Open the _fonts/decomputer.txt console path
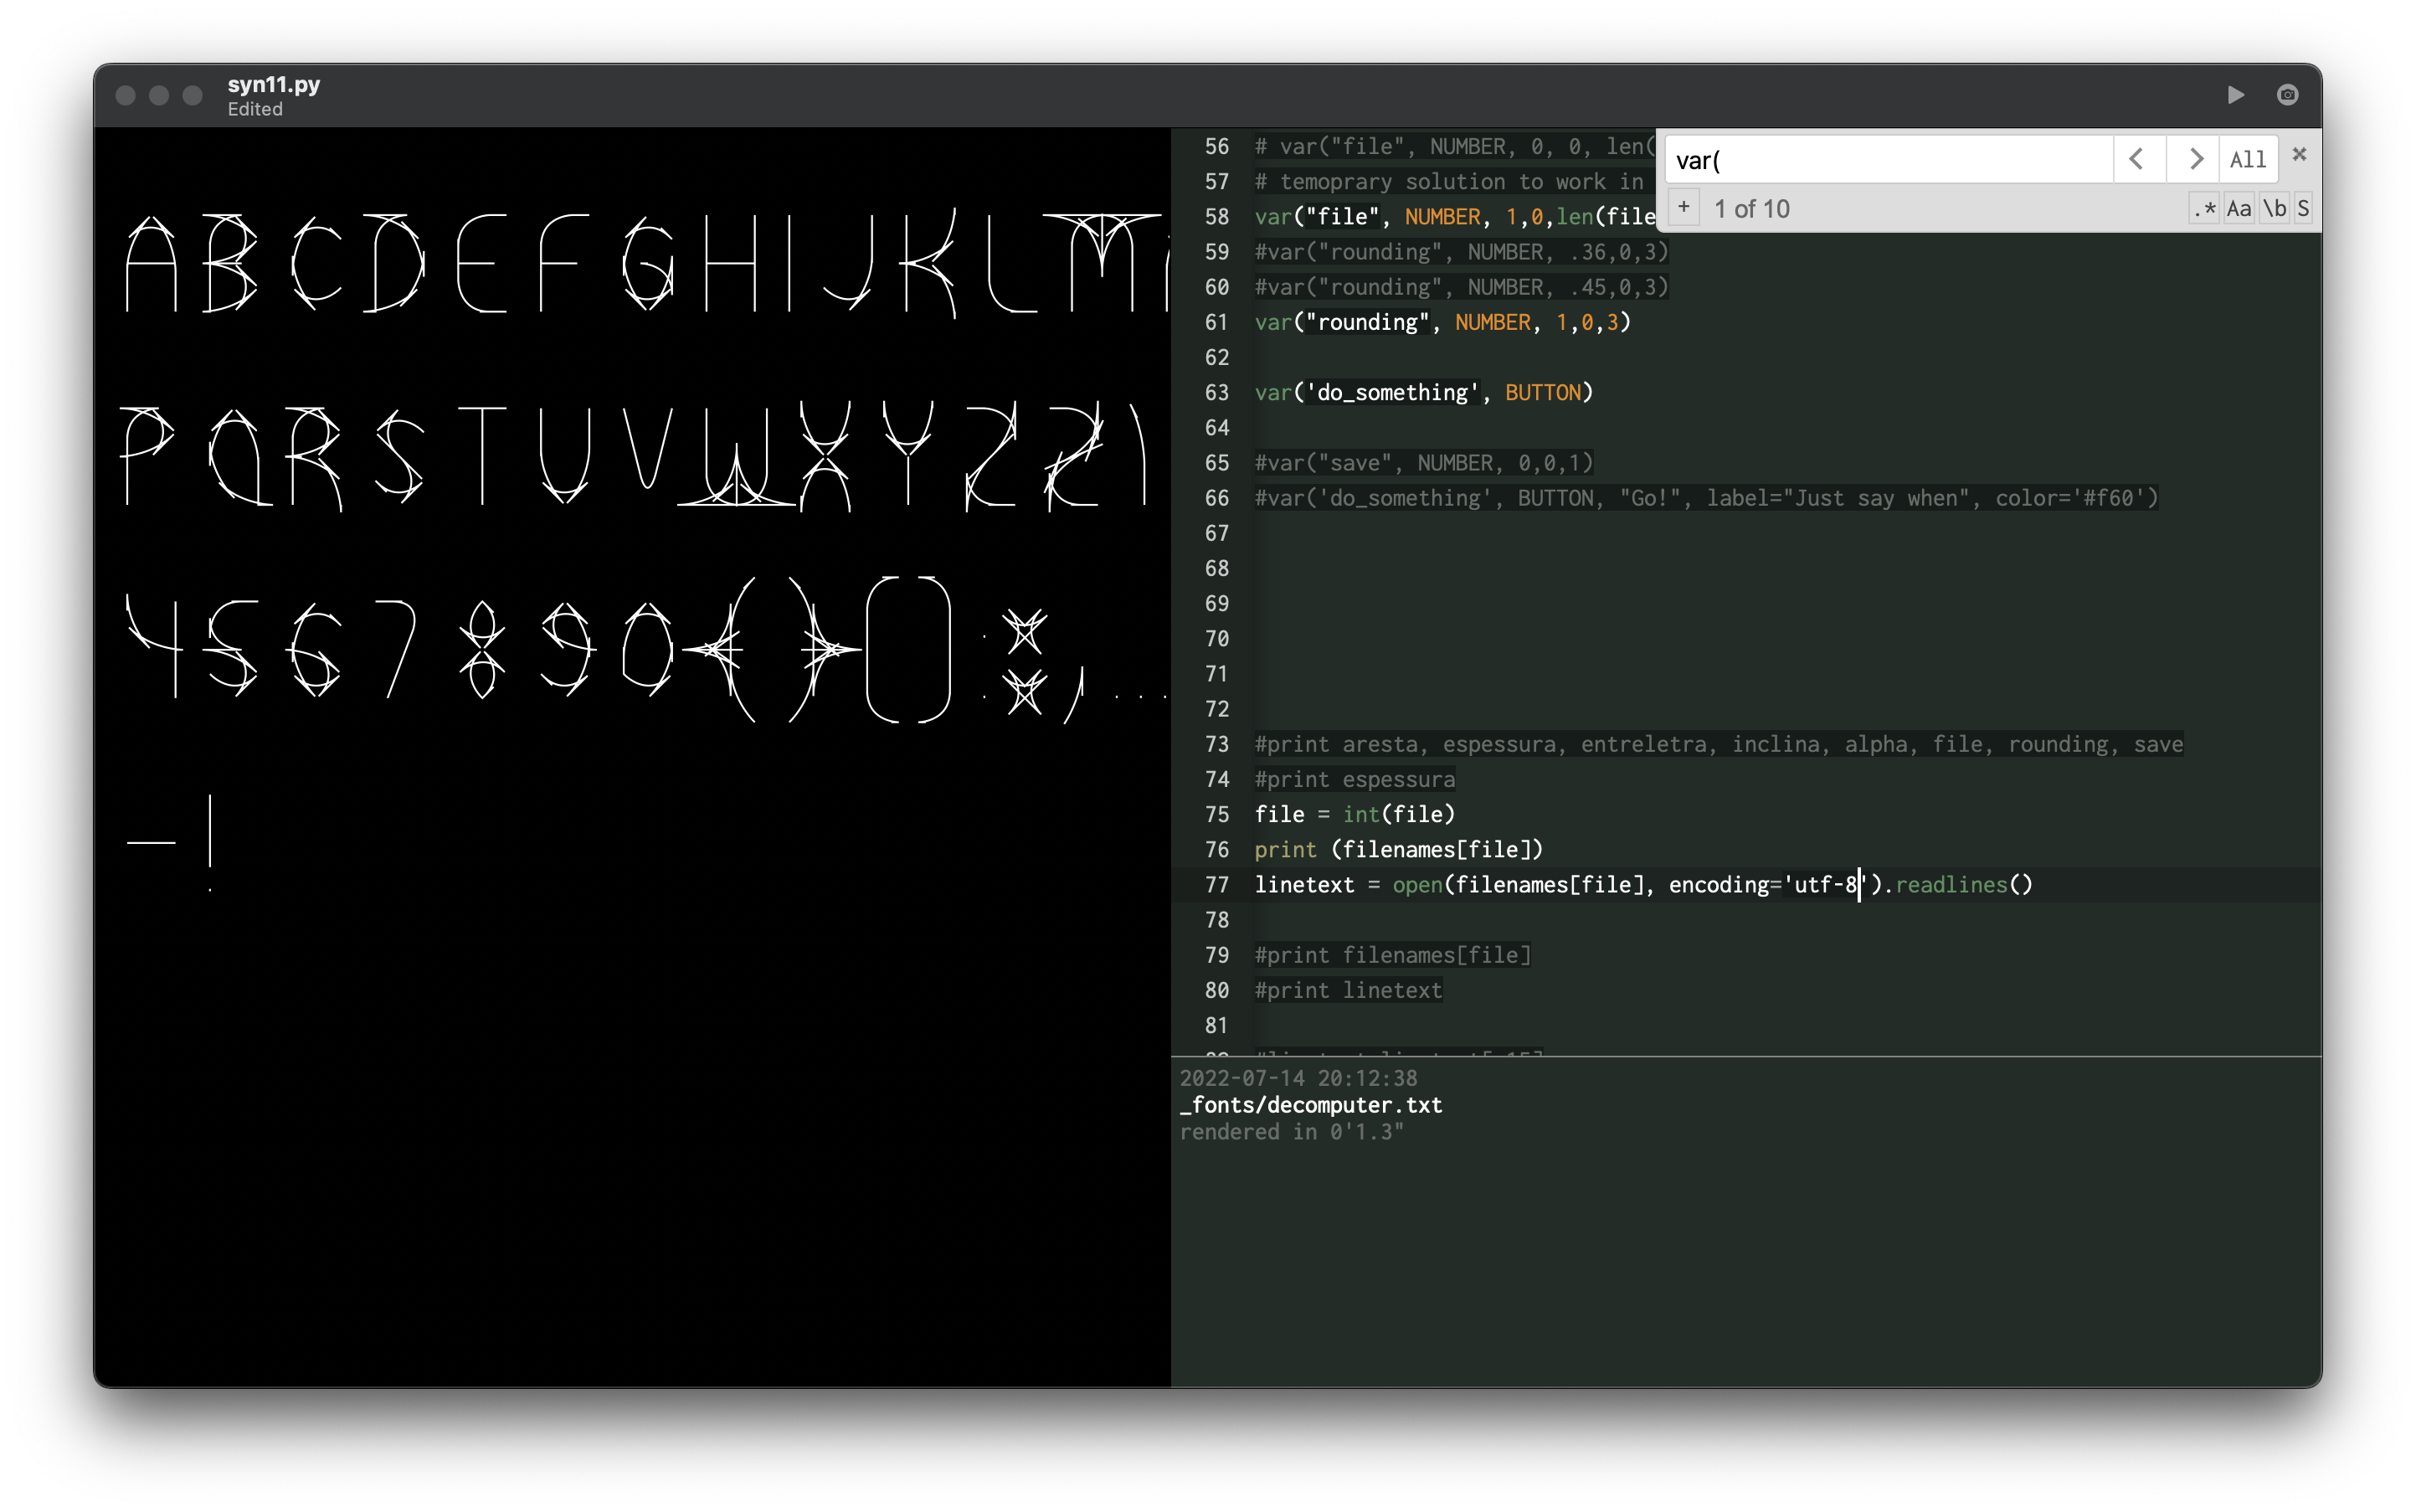The width and height of the screenshot is (2416, 1512). [1311, 1105]
